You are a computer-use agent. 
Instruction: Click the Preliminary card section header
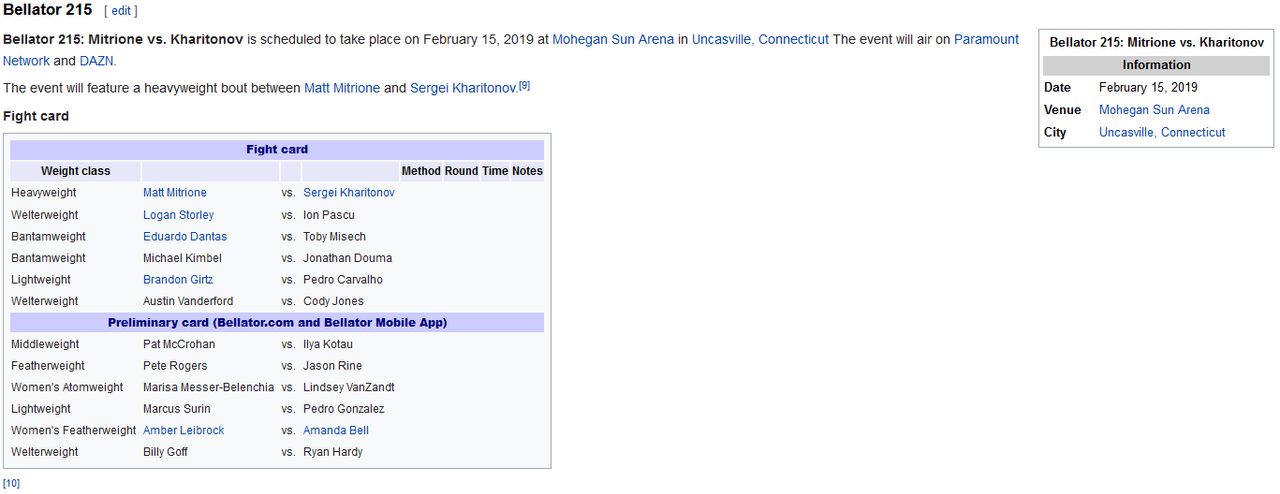pos(277,323)
